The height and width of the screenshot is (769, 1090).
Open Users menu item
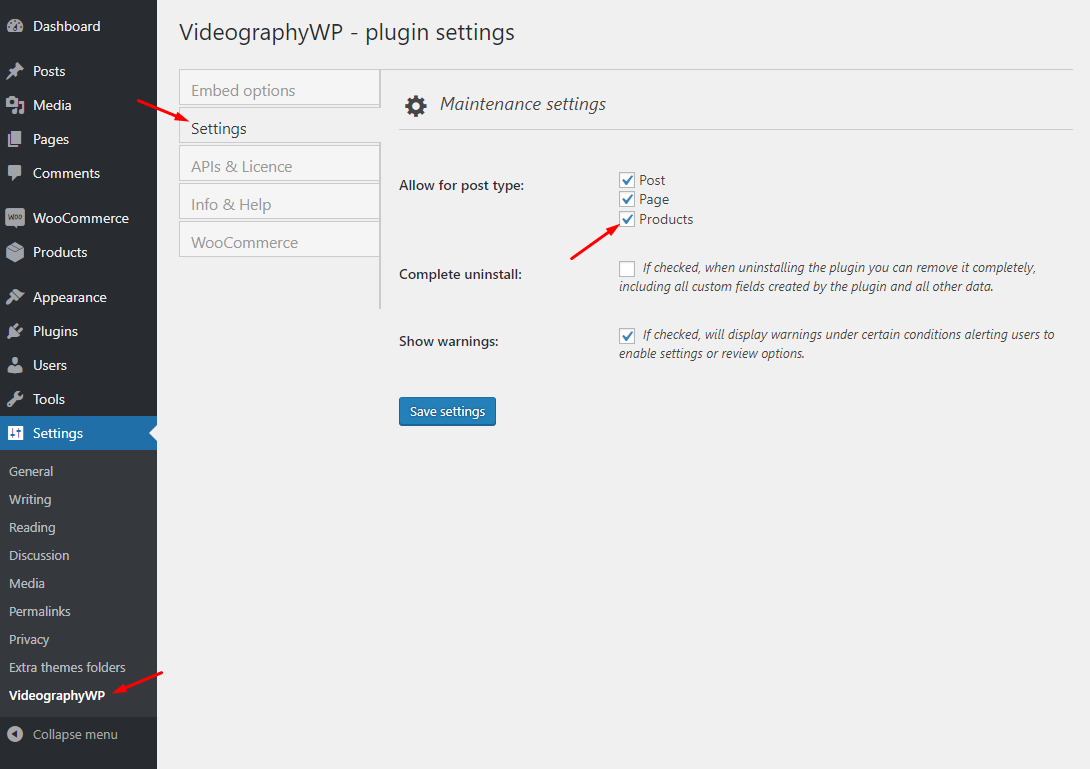pyautogui.click(x=49, y=365)
